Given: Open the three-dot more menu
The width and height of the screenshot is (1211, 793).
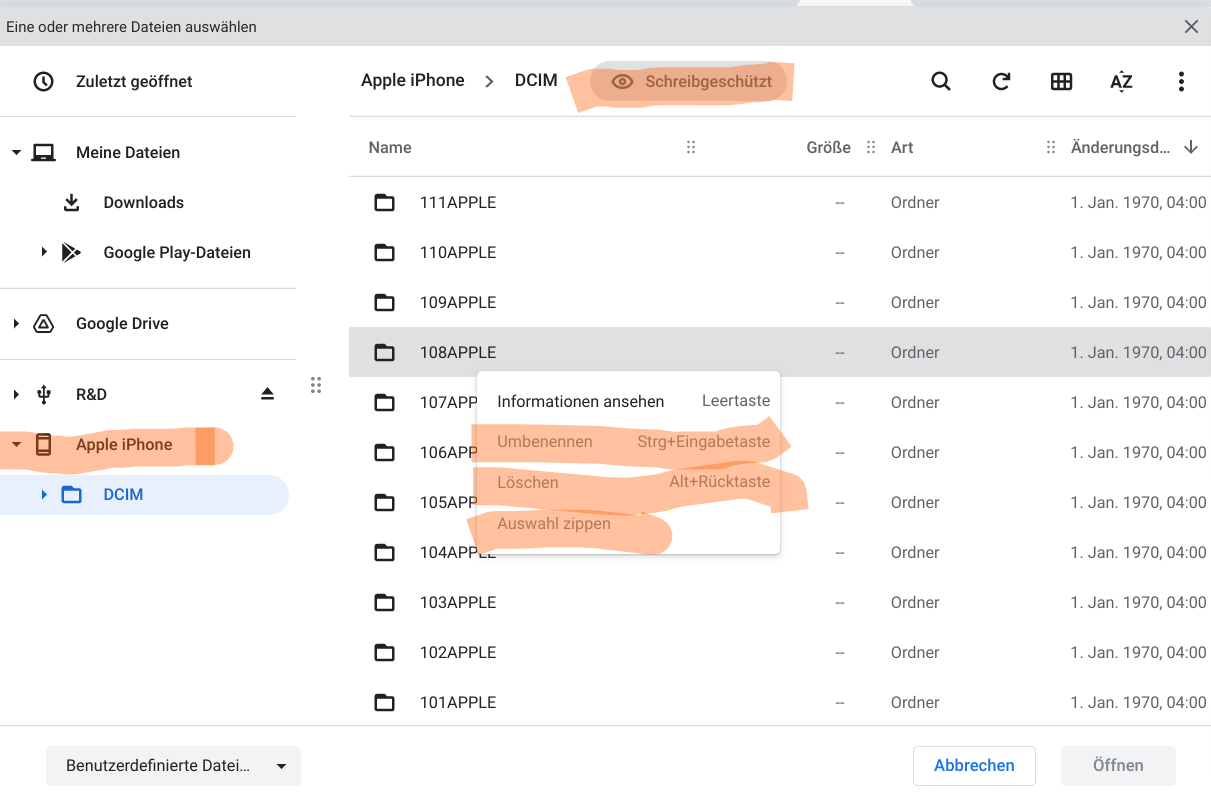Looking at the screenshot, I should [x=1181, y=82].
